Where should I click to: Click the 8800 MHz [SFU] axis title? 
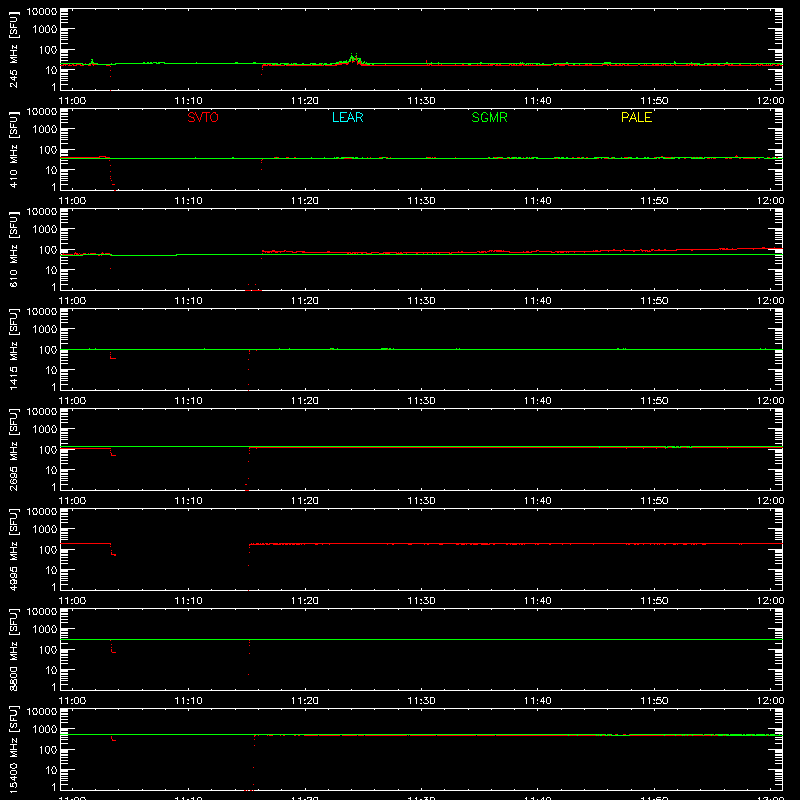(x=14, y=649)
